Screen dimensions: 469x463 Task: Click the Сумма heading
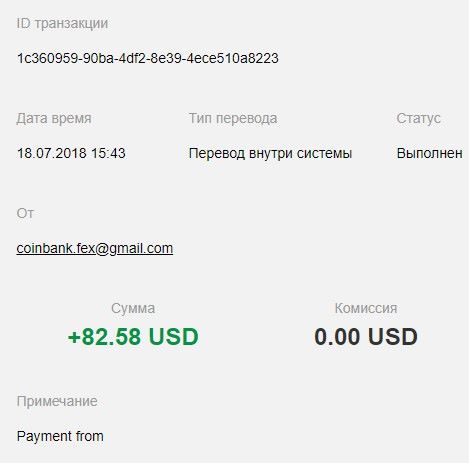pyautogui.click(x=133, y=308)
